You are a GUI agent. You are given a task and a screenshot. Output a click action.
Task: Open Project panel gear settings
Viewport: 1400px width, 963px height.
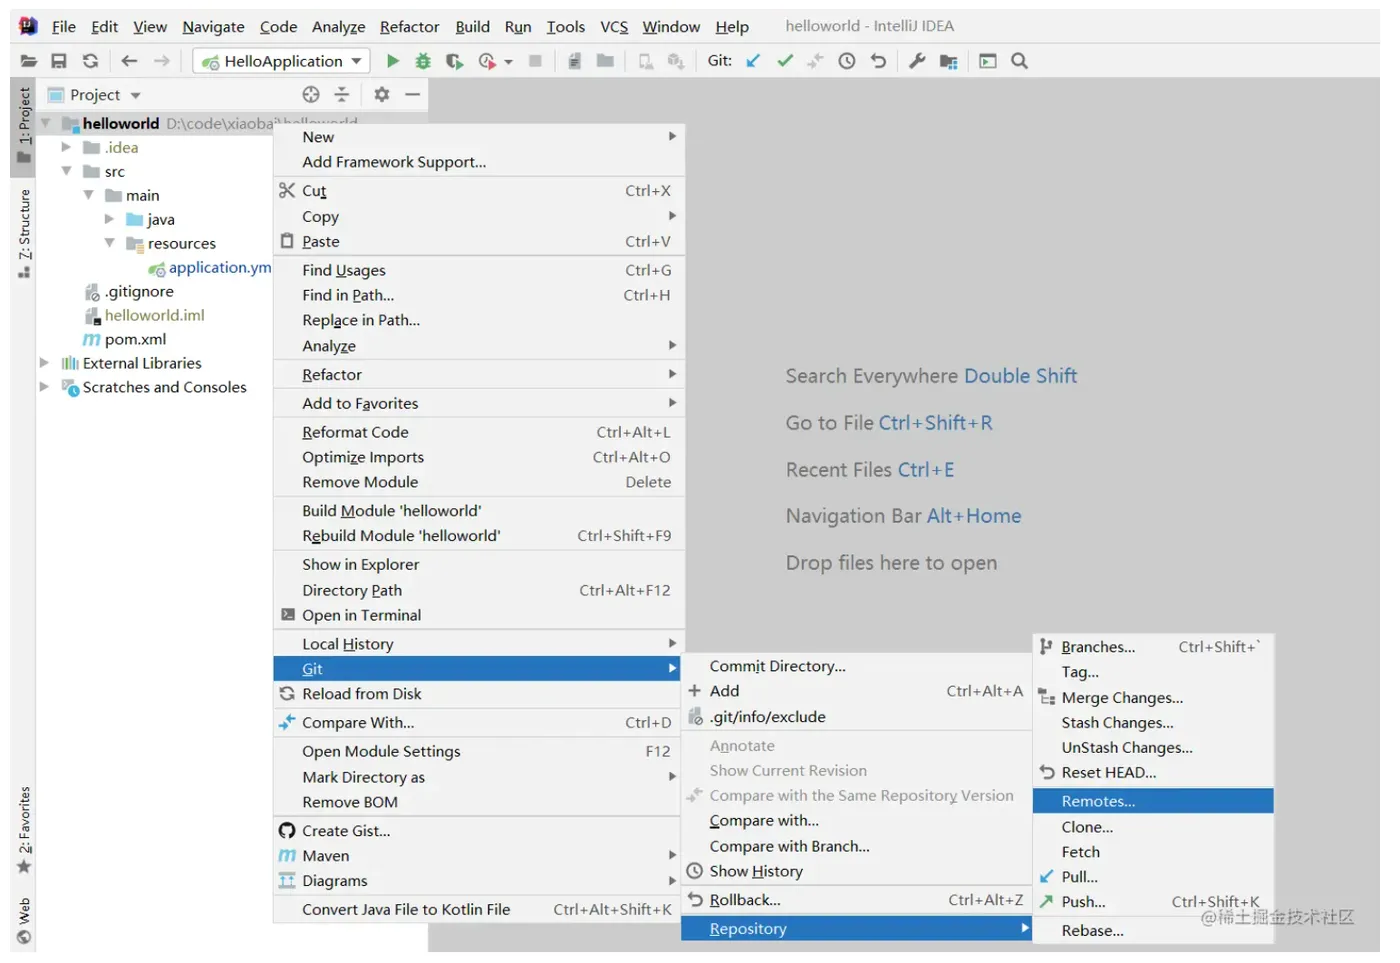point(381,94)
